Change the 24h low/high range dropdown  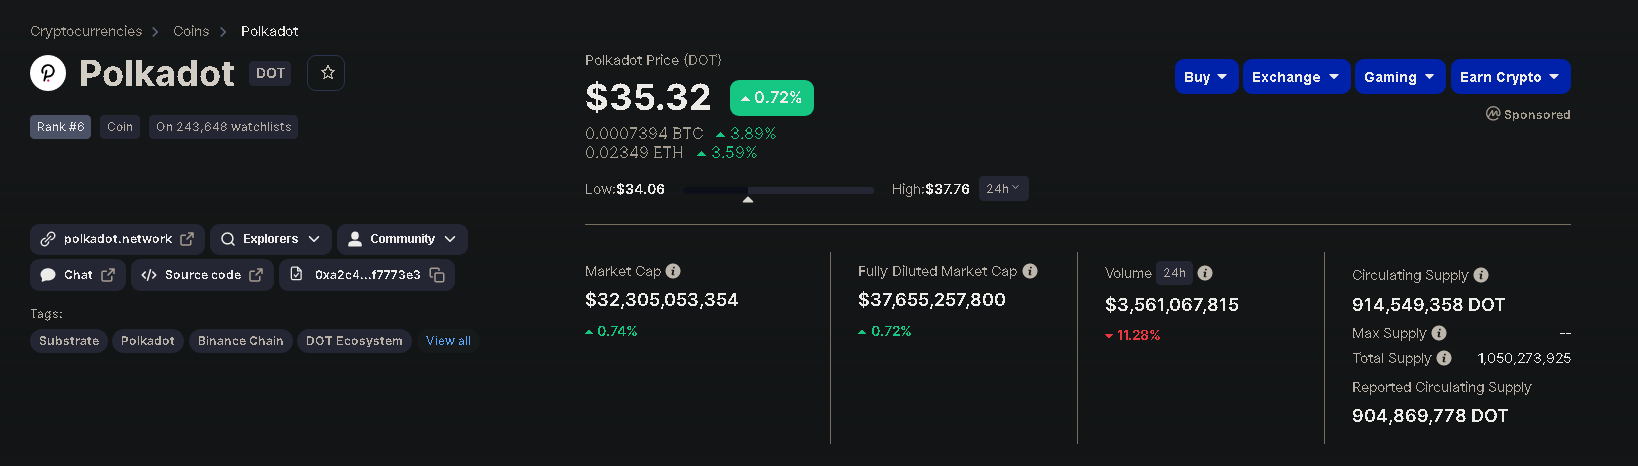[1004, 189]
